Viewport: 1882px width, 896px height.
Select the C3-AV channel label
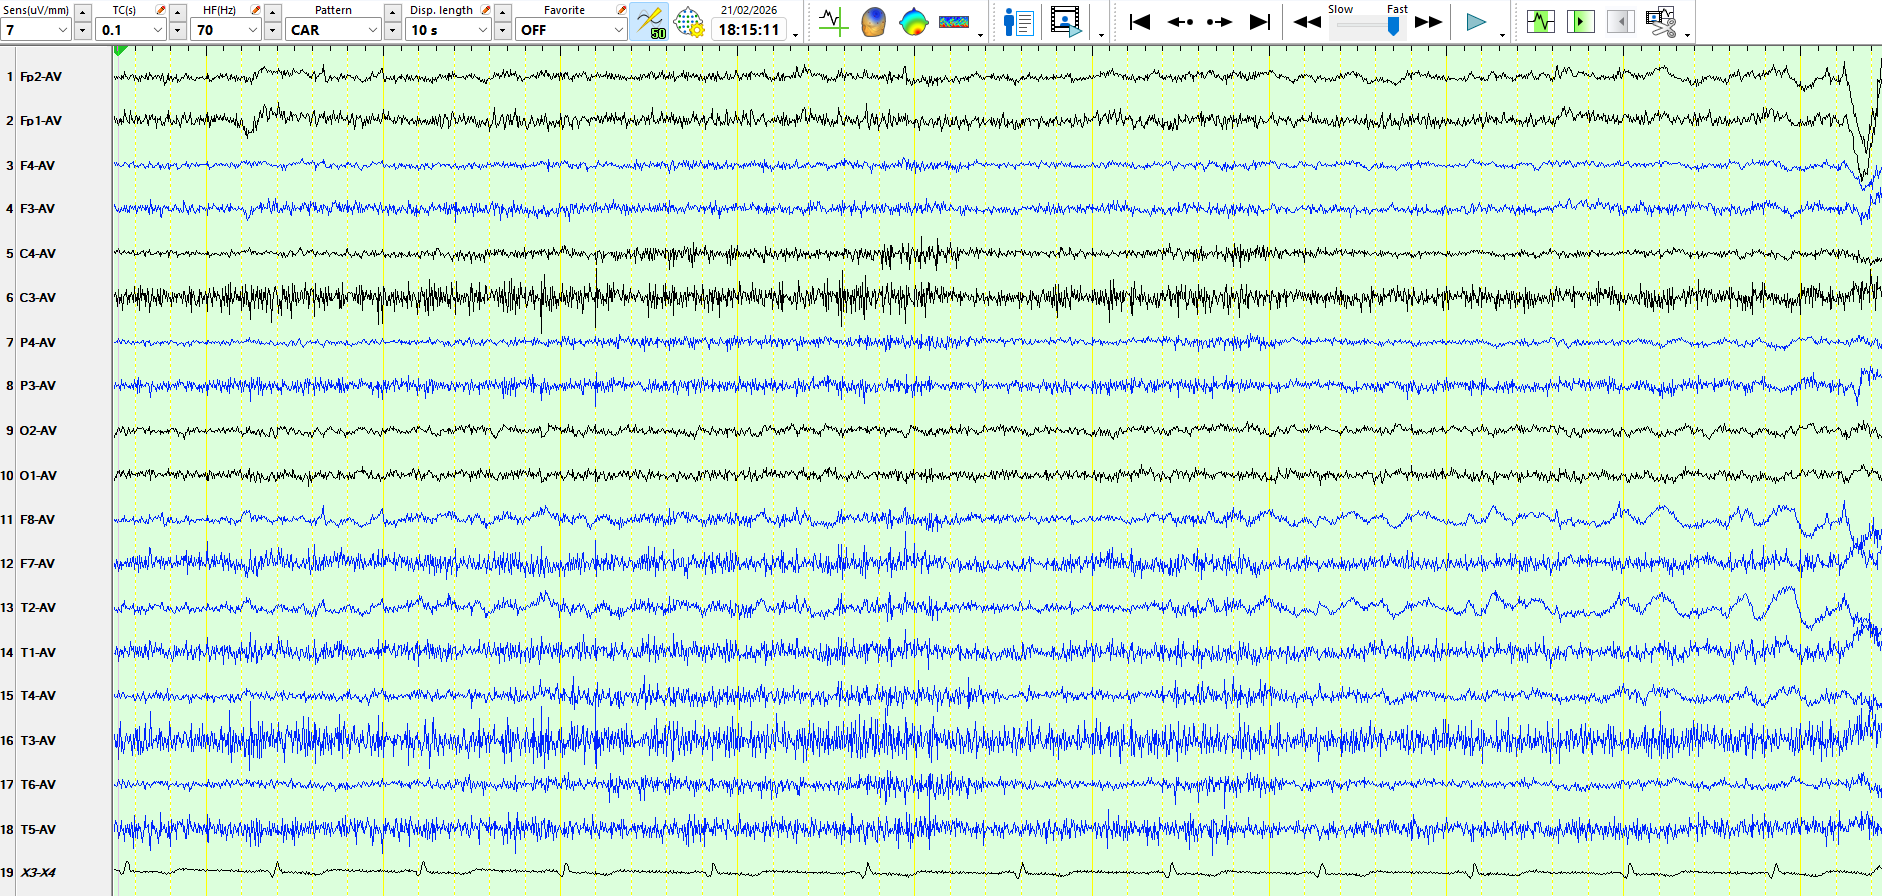(x=38, y=298)
